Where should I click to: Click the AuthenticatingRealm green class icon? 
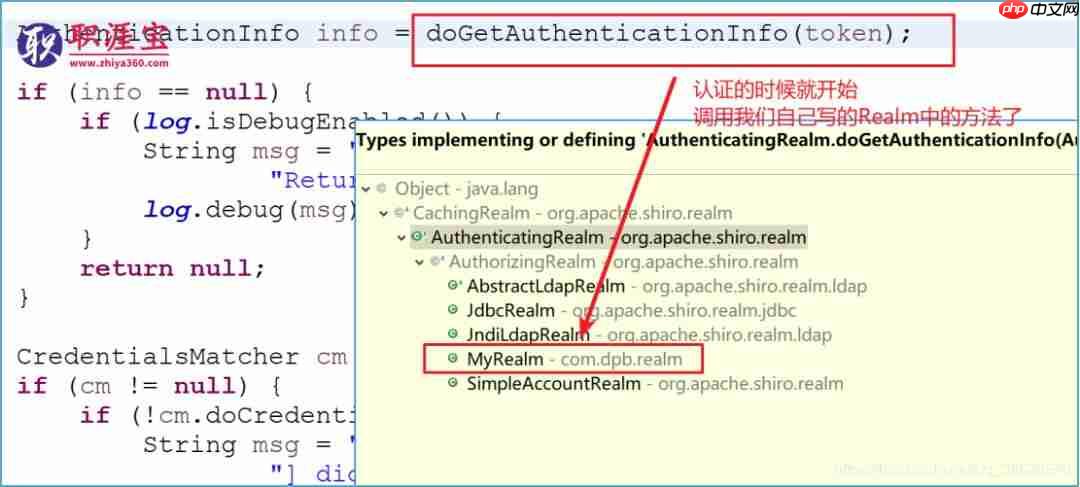pos(417,237)
